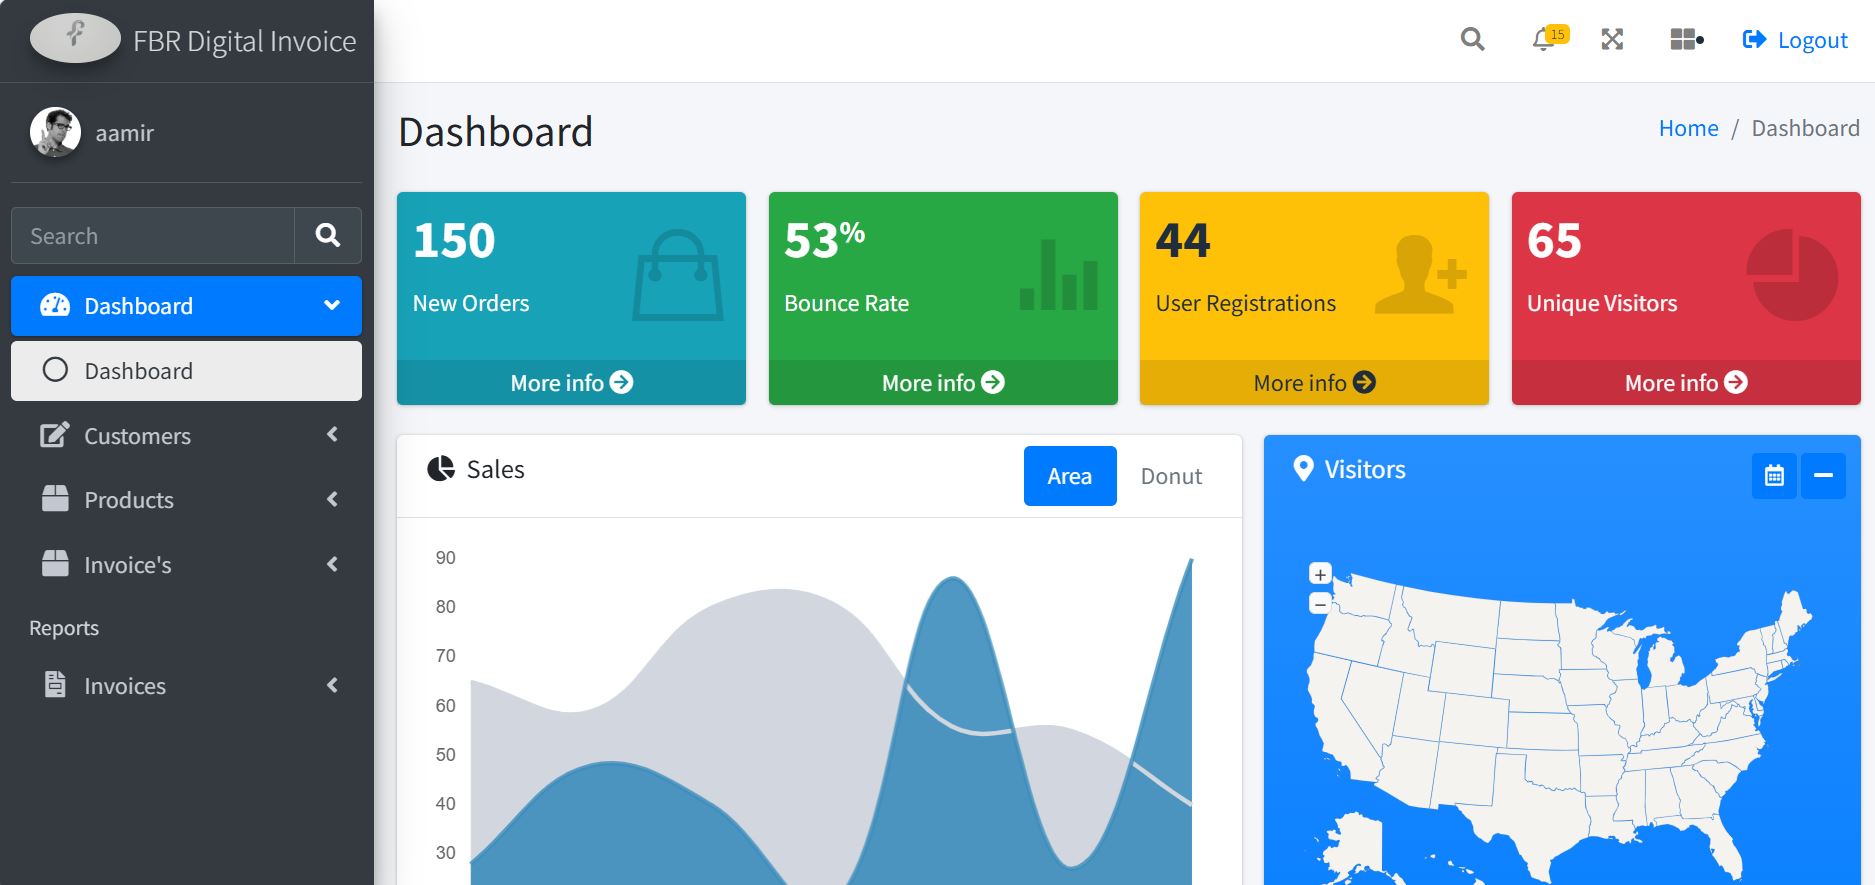Click the Sales card title

click(495, 469)
